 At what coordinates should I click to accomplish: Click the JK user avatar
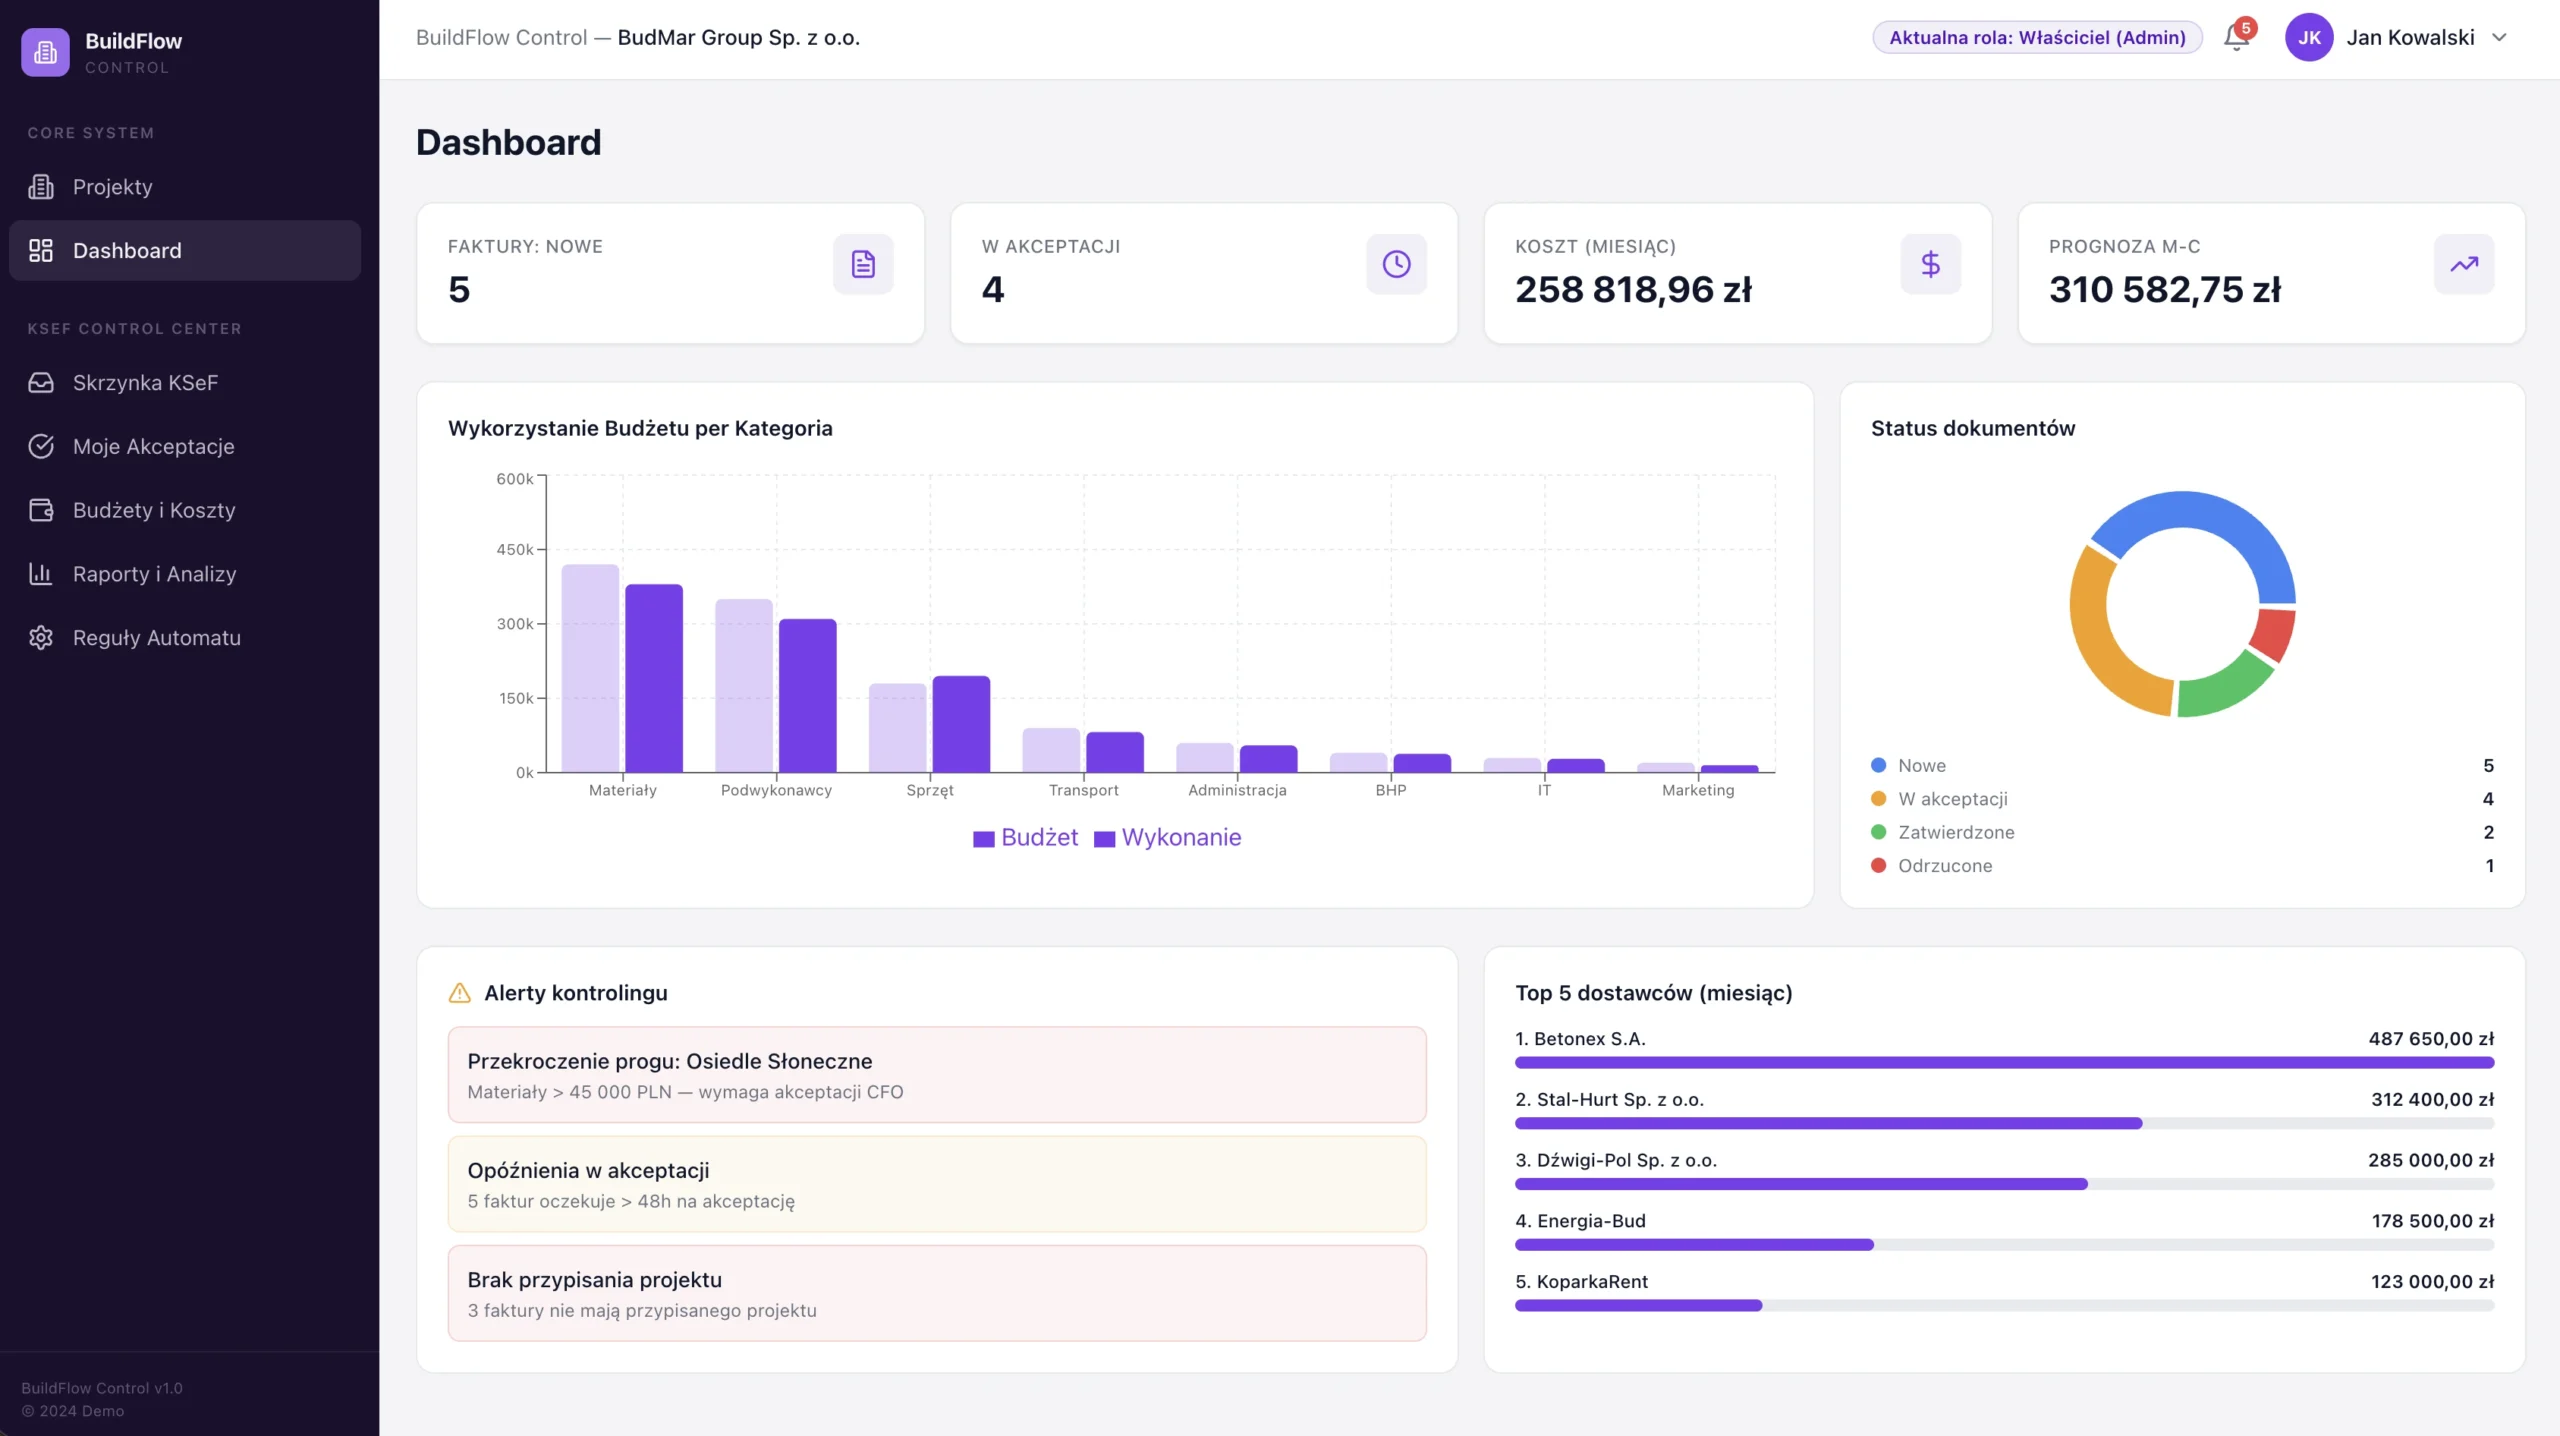pos(2309,38)
